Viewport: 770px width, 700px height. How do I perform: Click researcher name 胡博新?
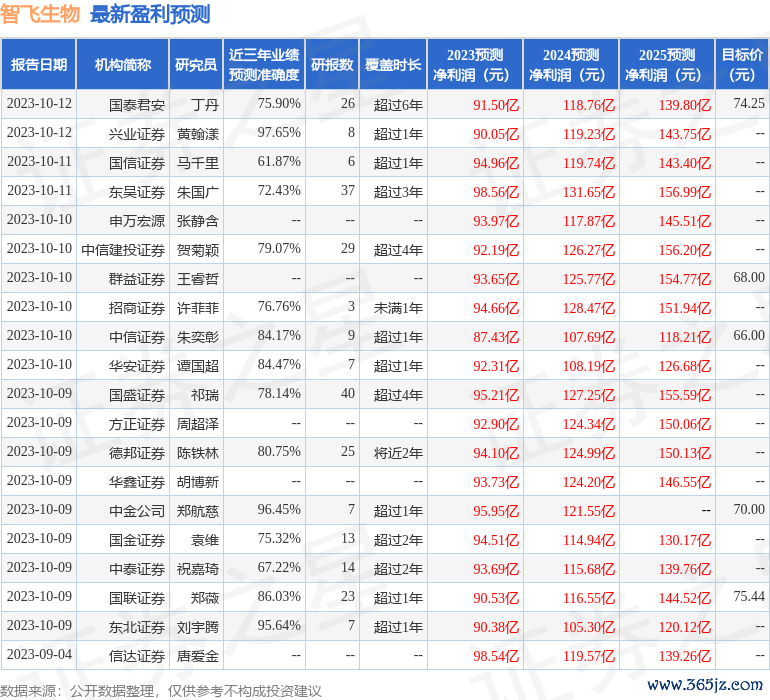point(198,482)
